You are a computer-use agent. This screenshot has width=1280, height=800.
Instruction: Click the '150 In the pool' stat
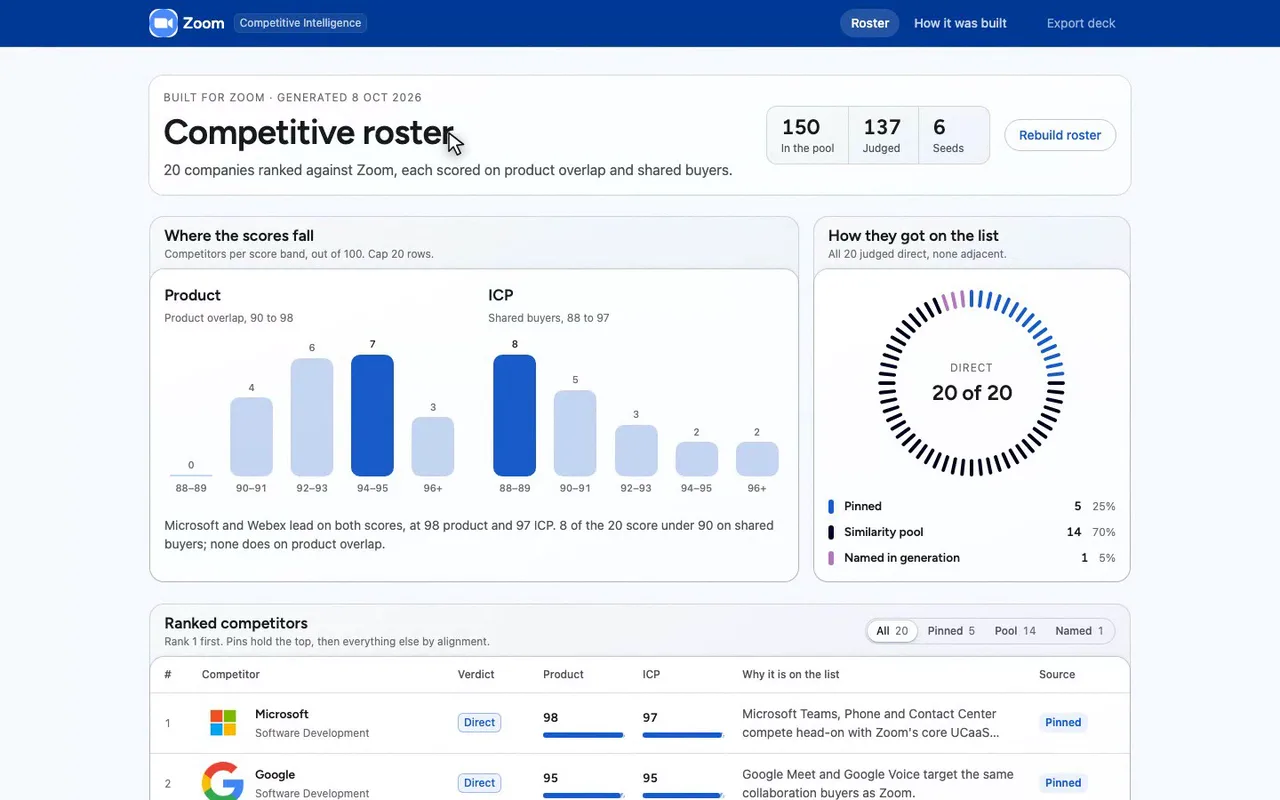coord(807,135)
